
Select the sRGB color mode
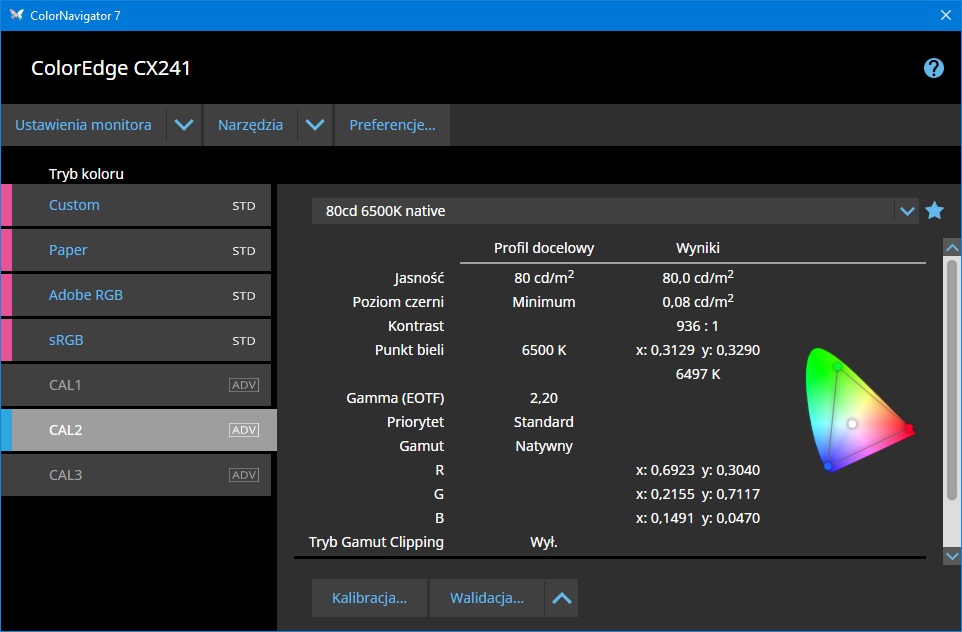point(66,340)
